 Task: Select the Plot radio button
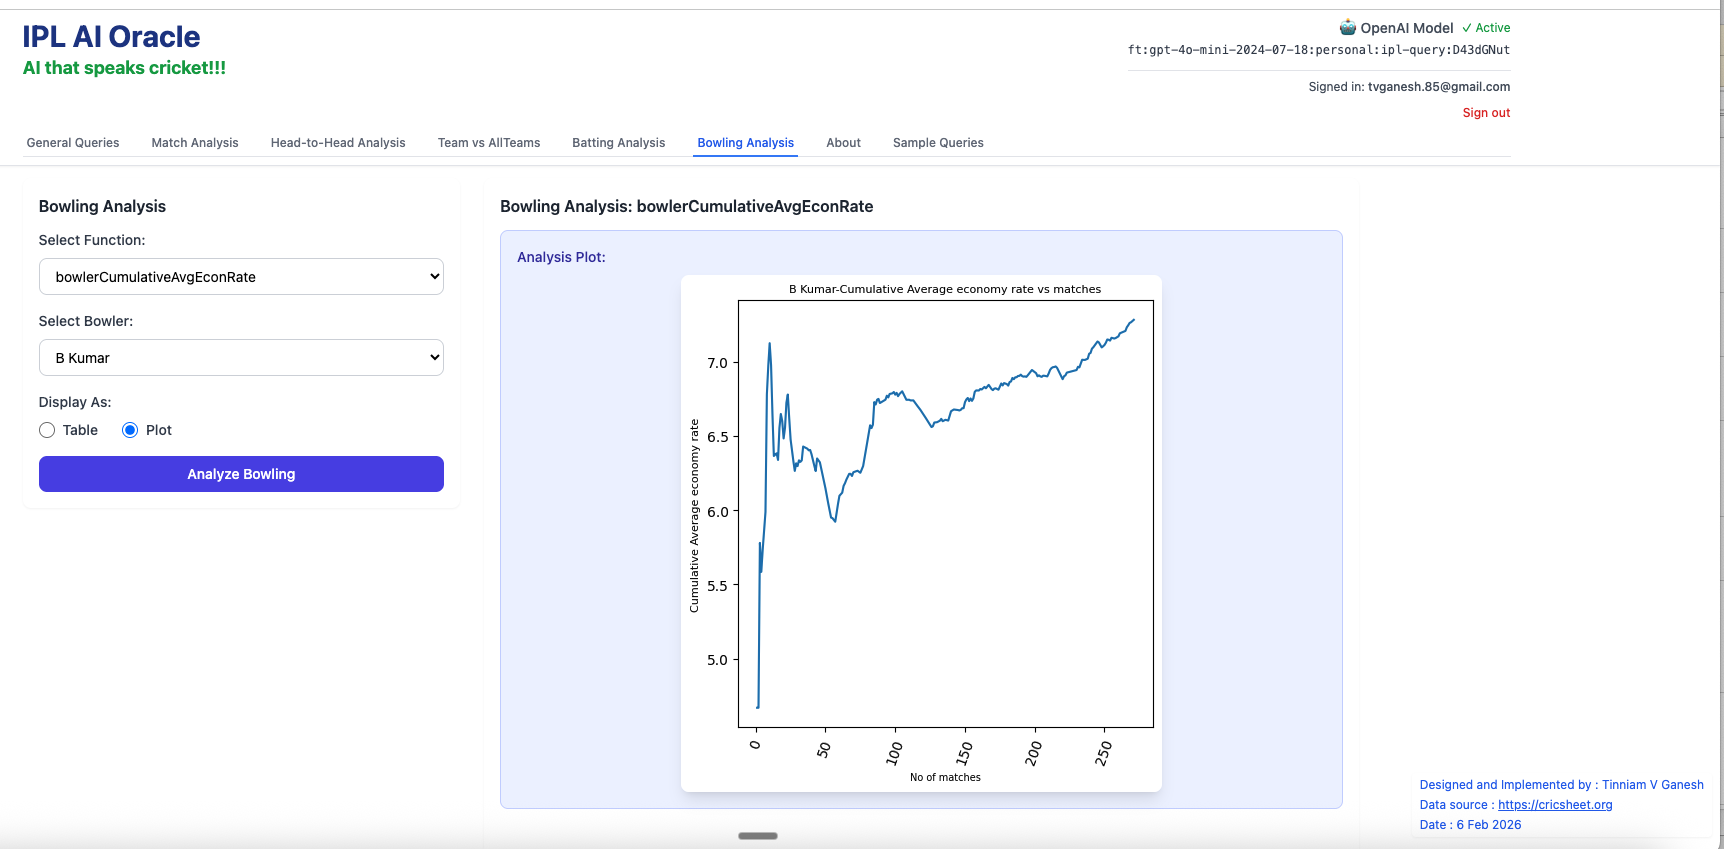tap(130, 430)
